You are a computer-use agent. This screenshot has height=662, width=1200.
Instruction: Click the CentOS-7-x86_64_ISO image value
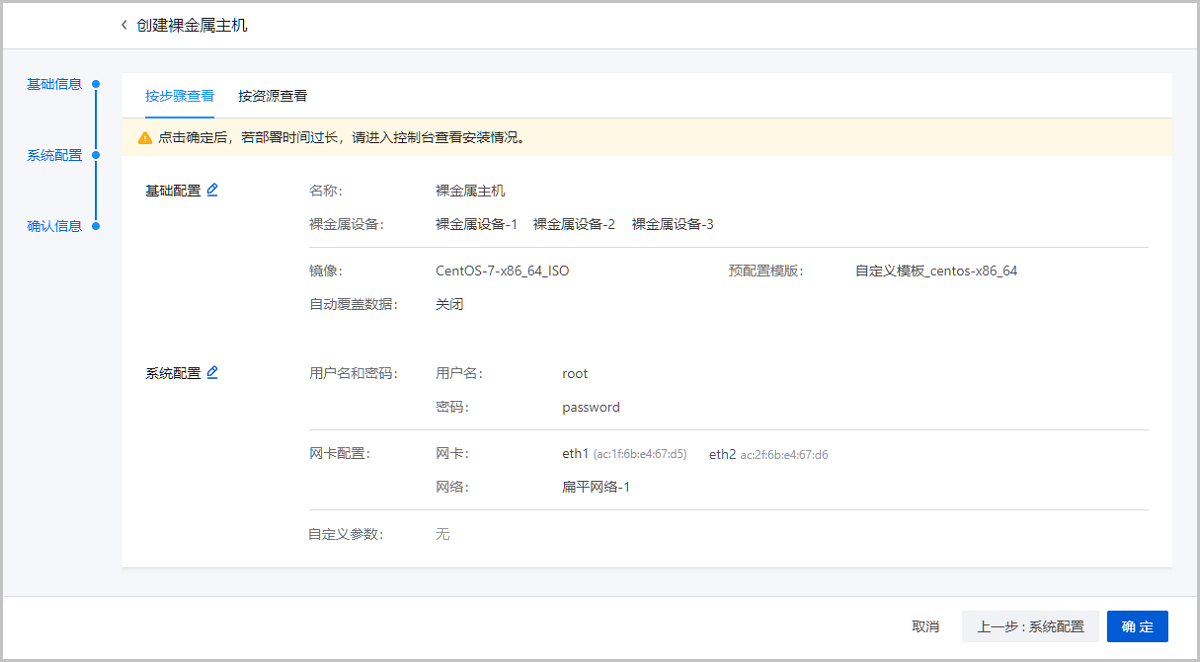pyautogui.click(x=502, y=271)
